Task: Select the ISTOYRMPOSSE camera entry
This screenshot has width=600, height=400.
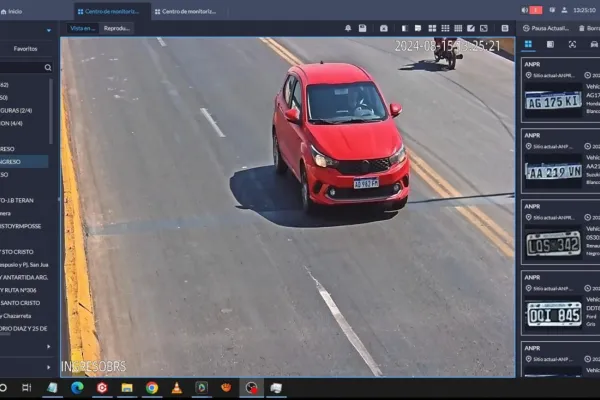Action: click(x=21, y=226)
